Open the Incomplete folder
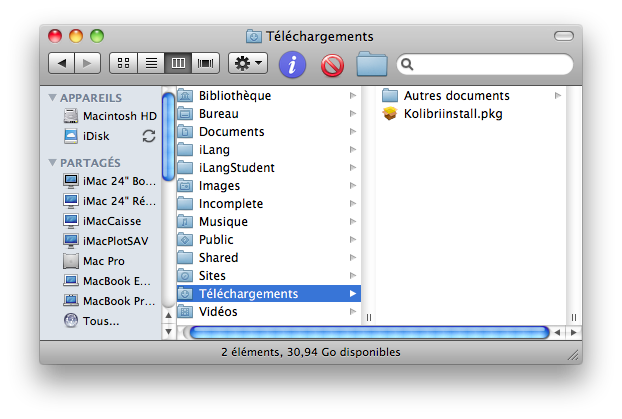The width and height of the screenshot is (622, 419). point(269,204)
